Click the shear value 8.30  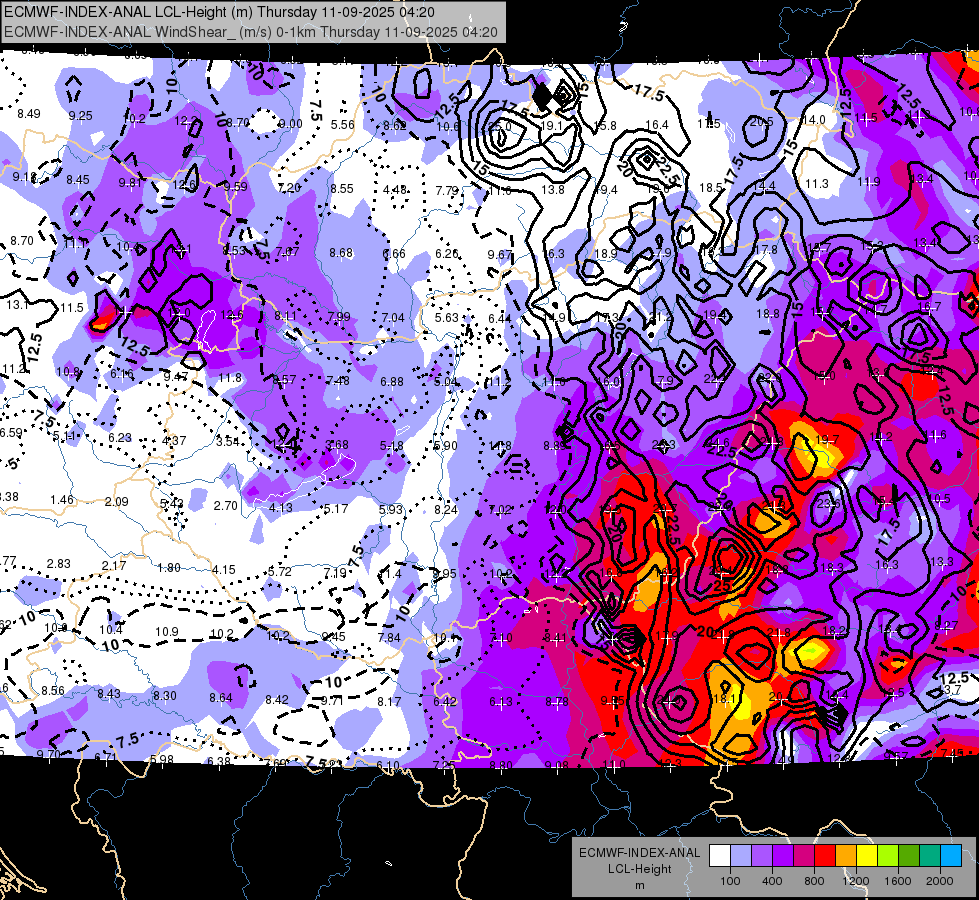click(x=164, y=695)
